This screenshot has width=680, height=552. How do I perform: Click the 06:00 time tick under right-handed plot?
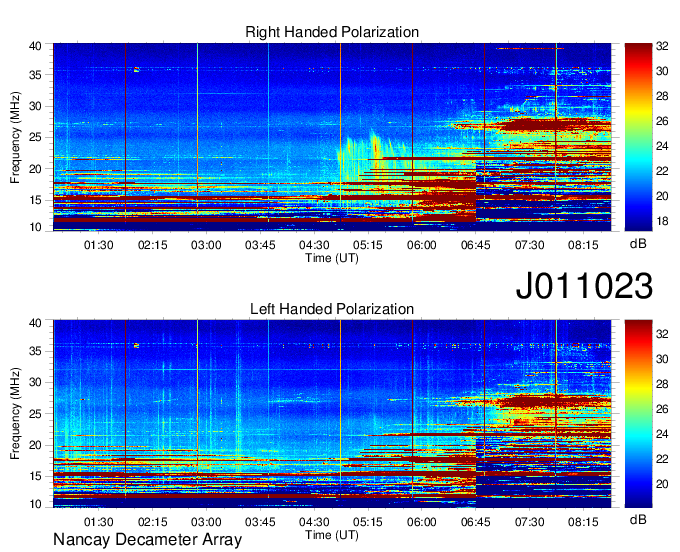pos(422,245)
